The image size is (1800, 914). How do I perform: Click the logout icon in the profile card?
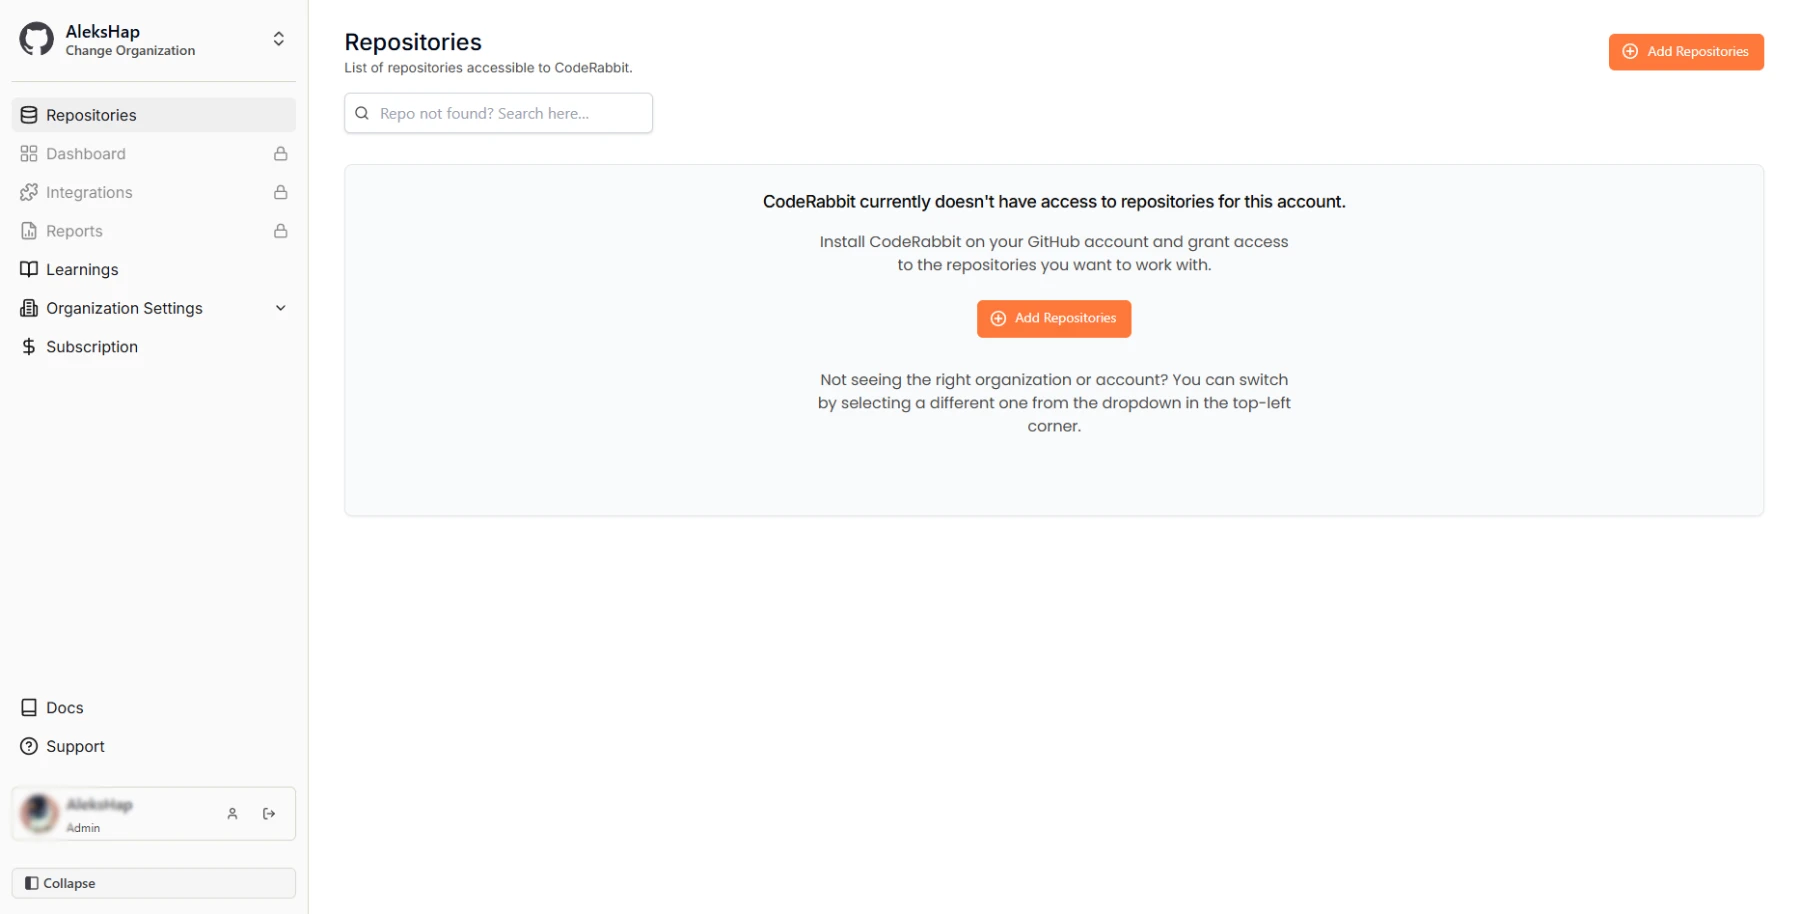(x=268, y=813)
